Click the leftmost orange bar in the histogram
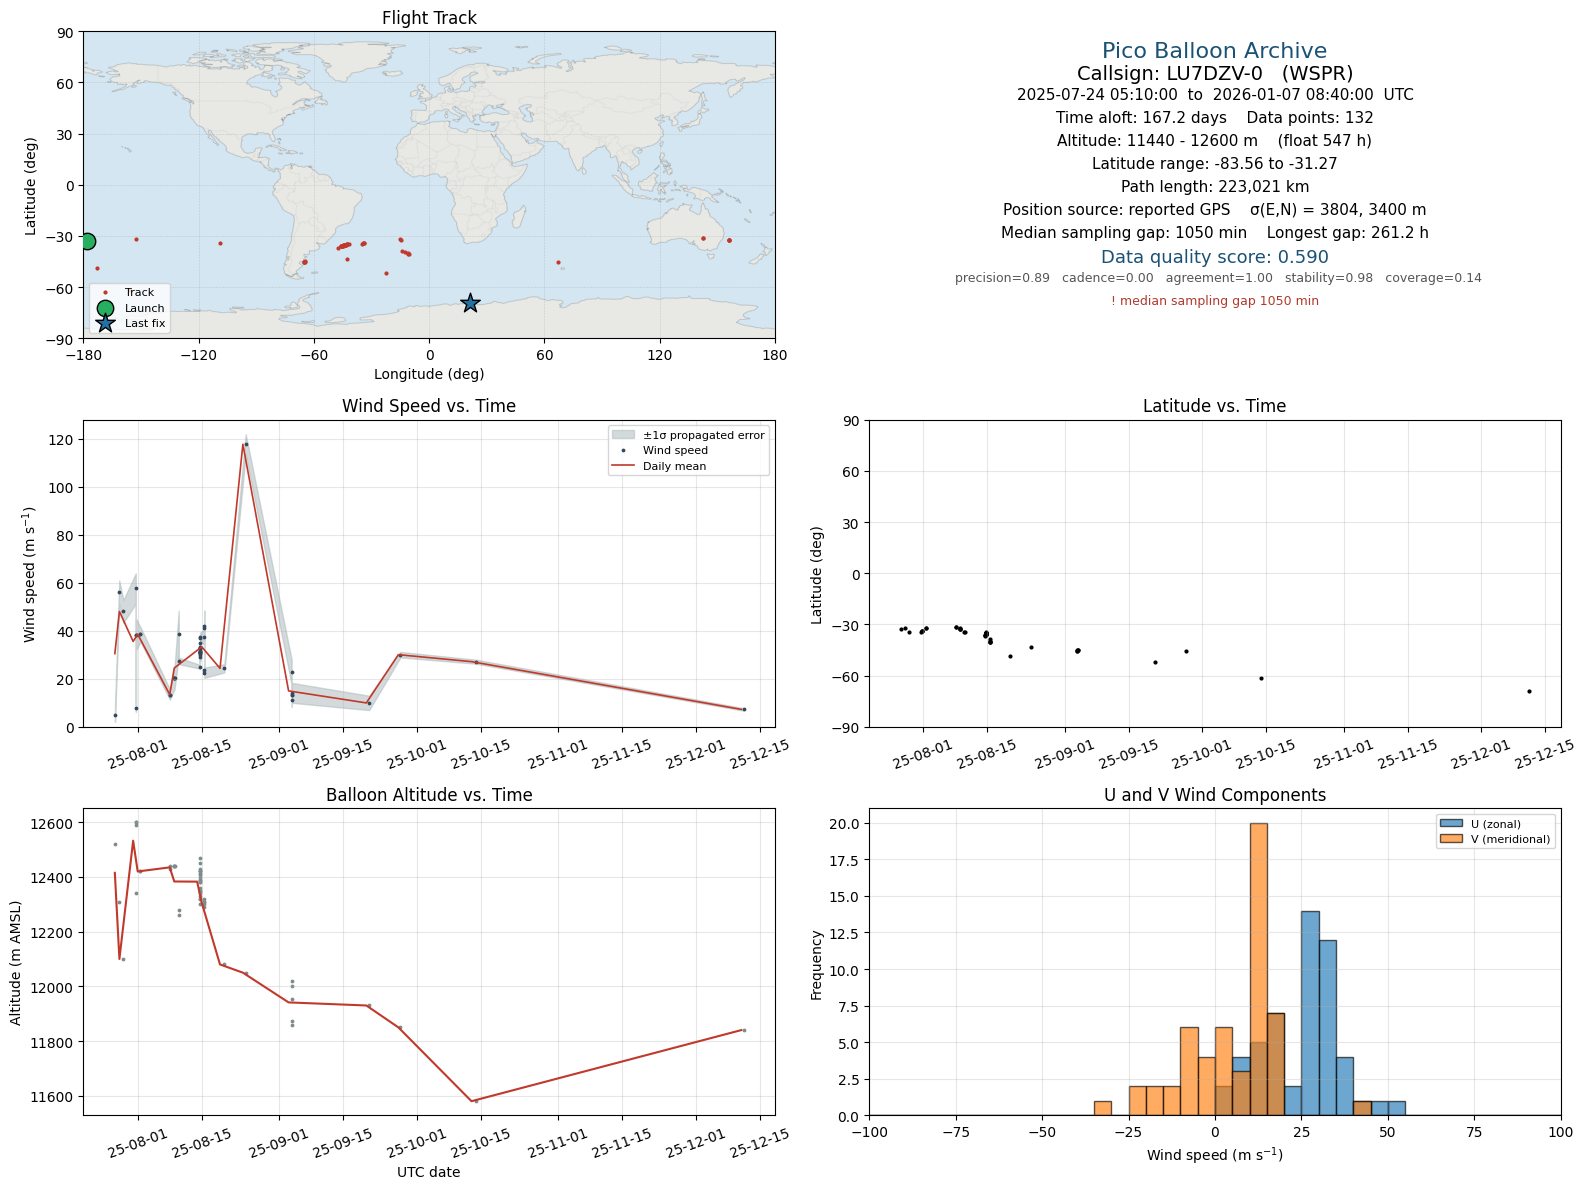Screen dimensions: 1587x1189 point(1102,1108)
